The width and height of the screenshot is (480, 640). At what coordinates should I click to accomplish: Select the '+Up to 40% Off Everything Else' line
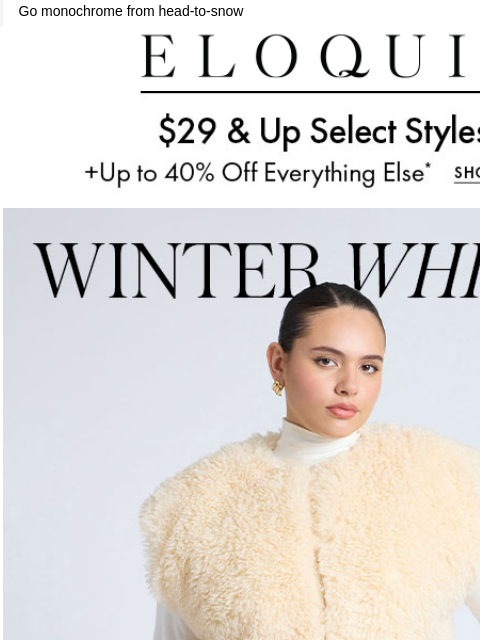[x=258, y=173]
